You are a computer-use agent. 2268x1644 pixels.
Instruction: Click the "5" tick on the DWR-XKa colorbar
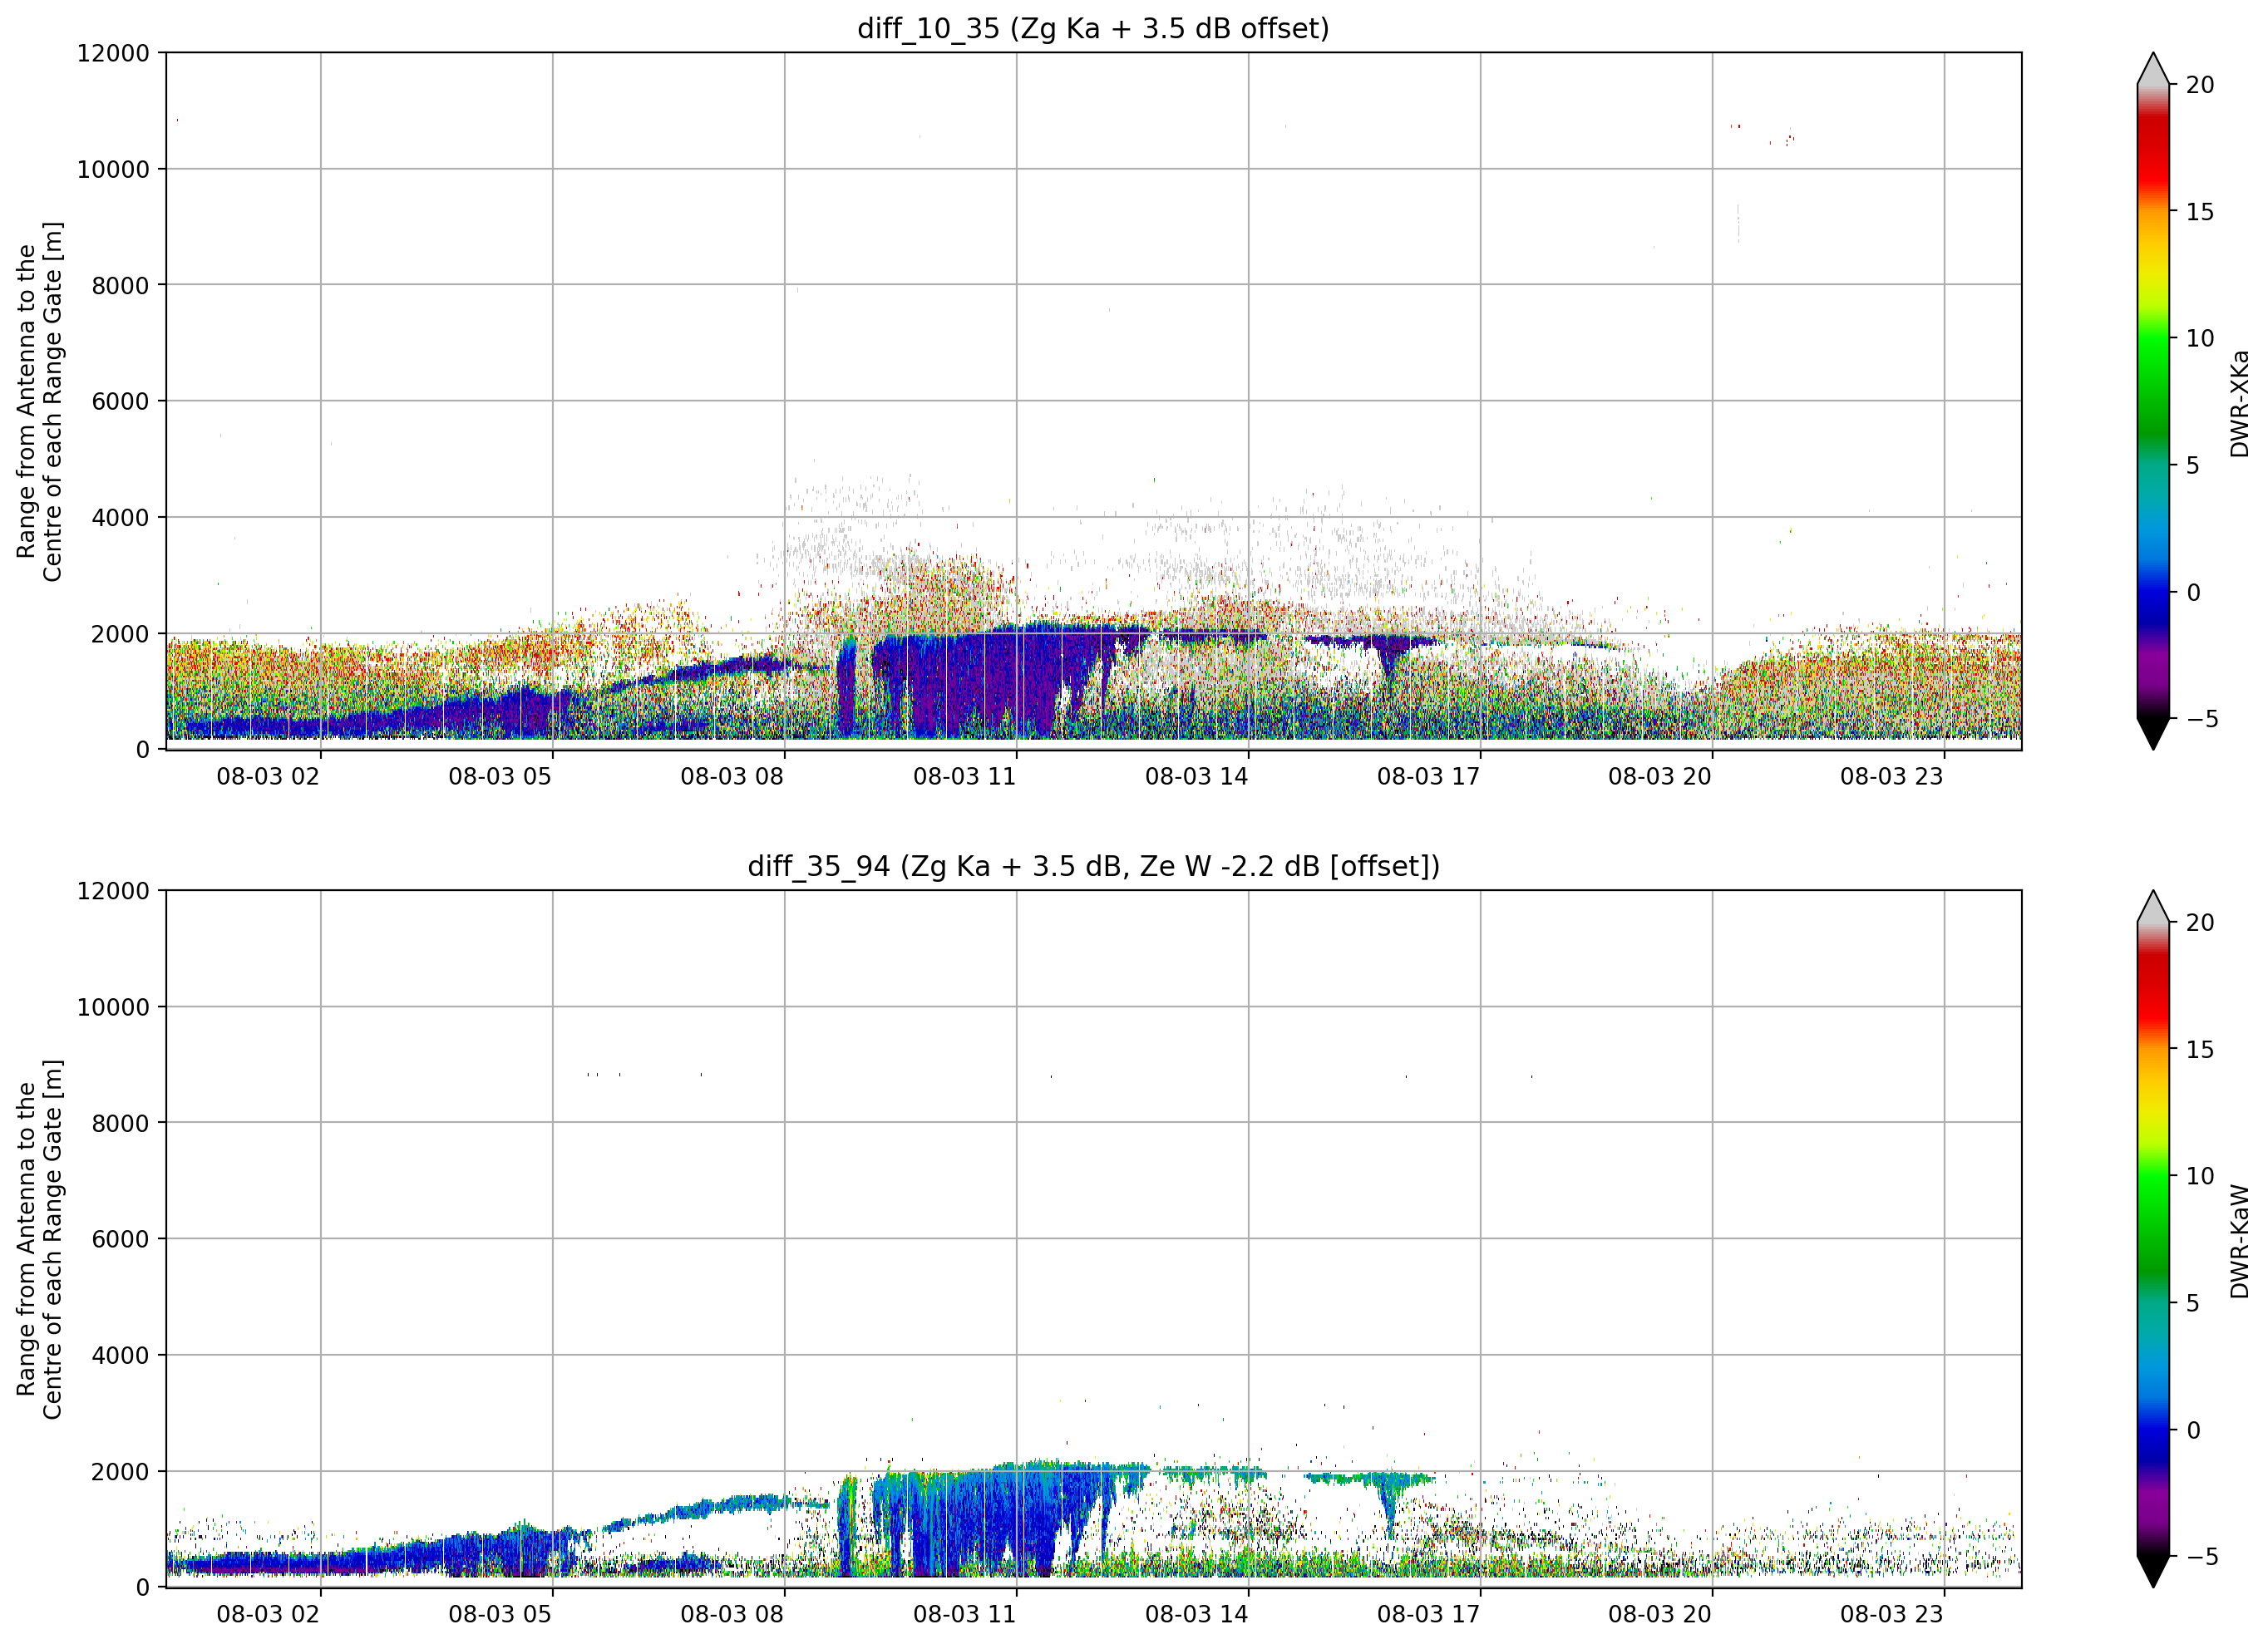click(2193, 466)
